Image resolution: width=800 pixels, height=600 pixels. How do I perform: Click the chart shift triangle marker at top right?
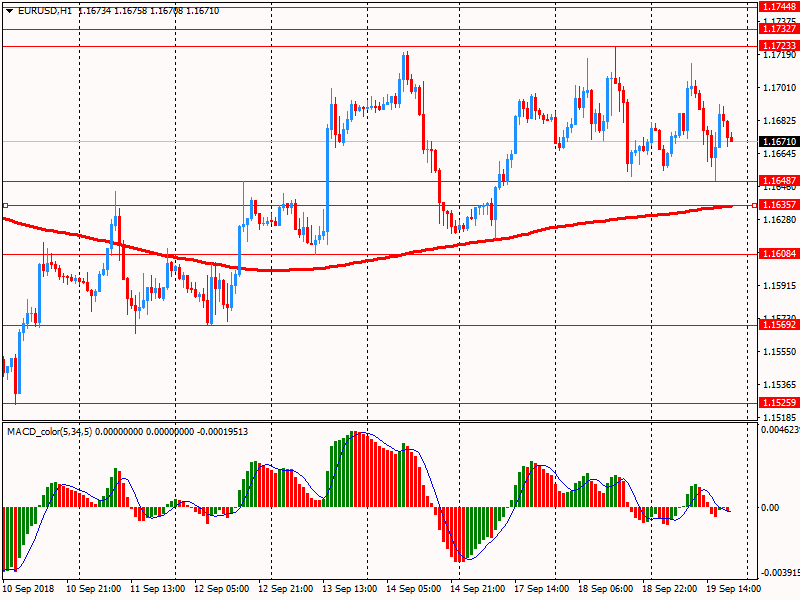(x=753, y=6)
